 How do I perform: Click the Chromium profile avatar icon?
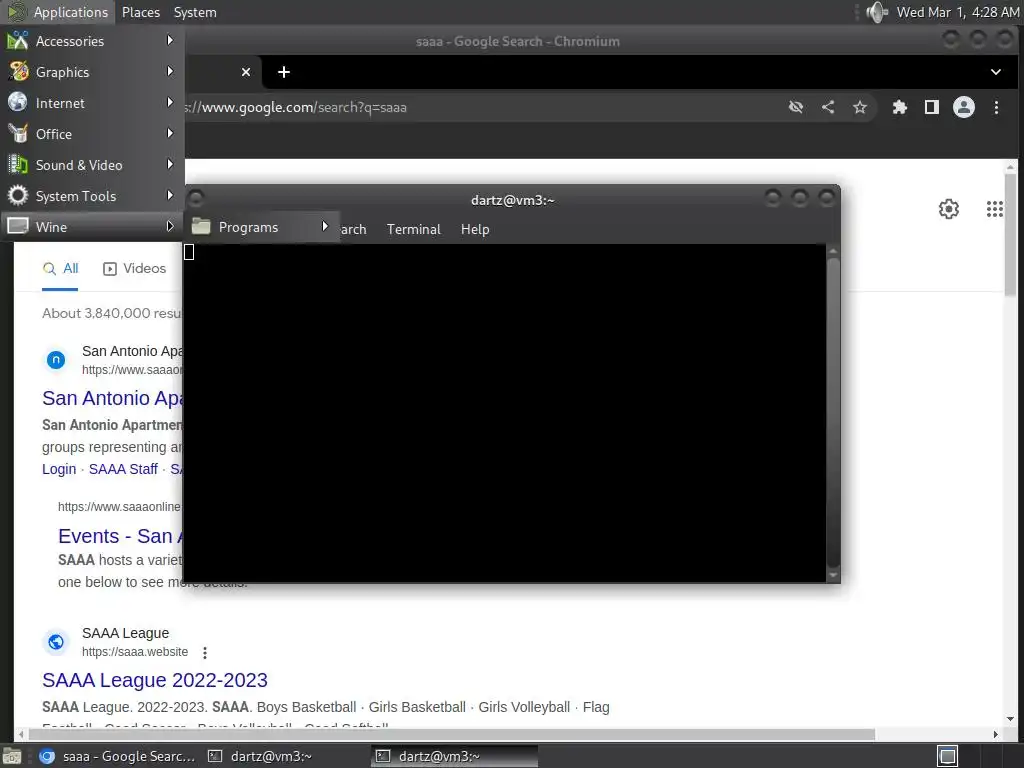click(x=963, y=107)
